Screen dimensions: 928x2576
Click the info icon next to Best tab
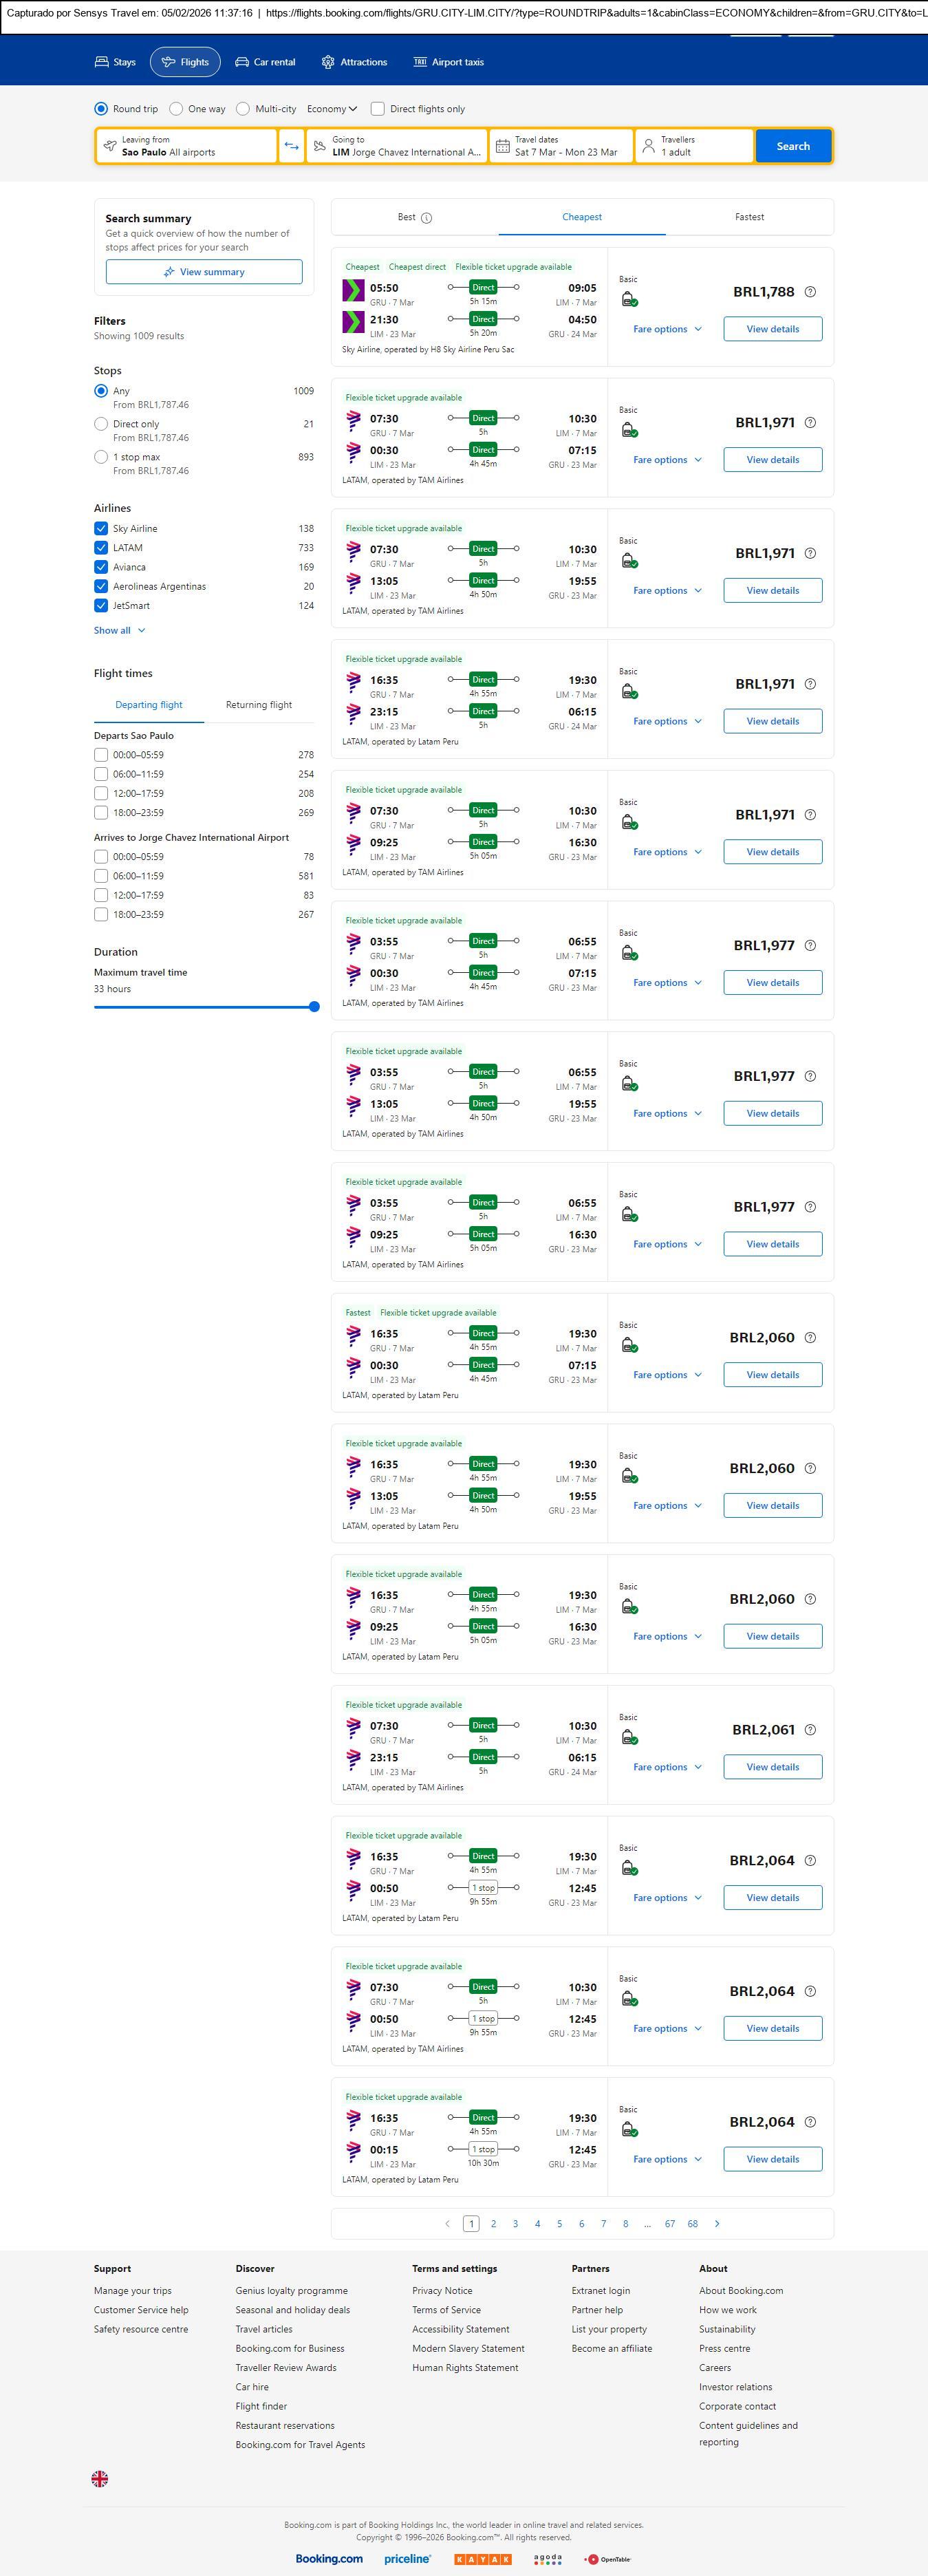(x=427, y=218)
